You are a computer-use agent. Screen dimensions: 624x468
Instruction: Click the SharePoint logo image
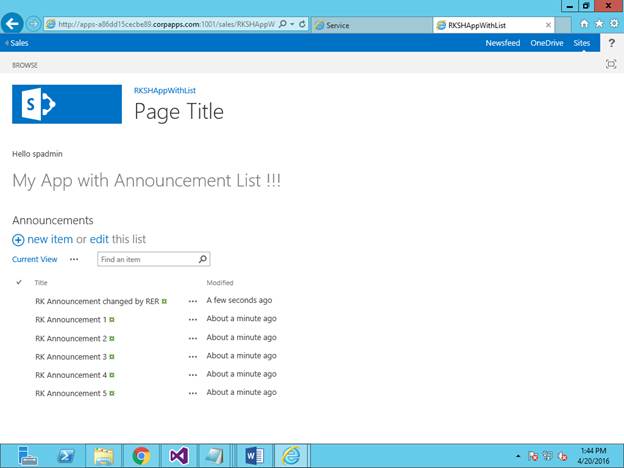pyautogui.click(x=67, y=104)
